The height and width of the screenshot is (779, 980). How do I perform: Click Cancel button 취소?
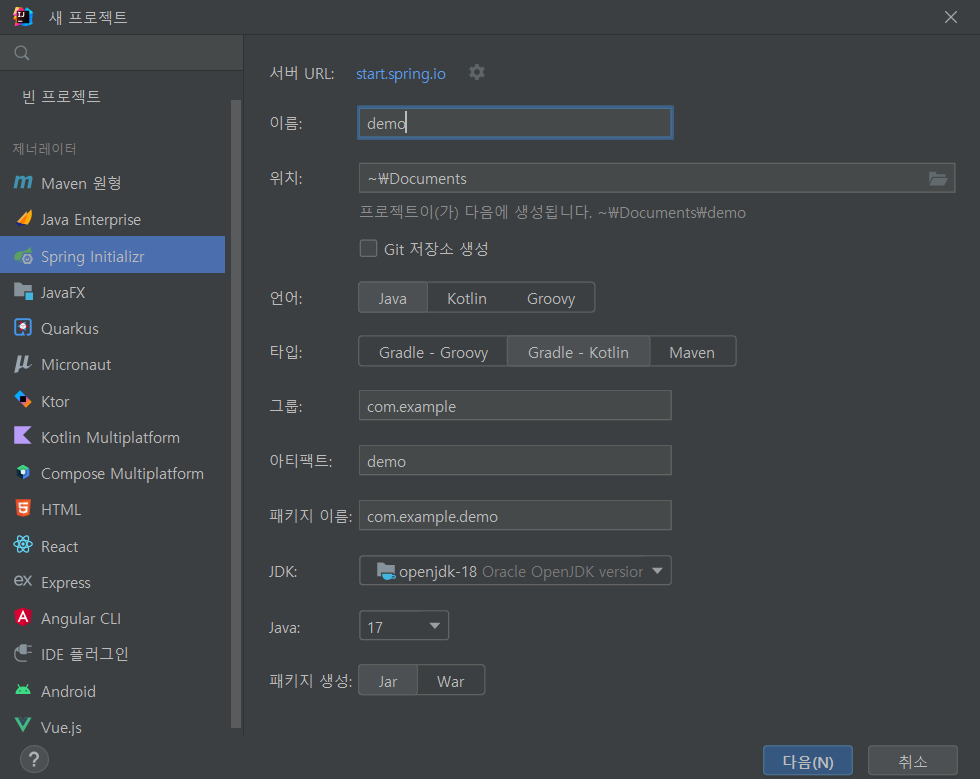tap(912, 761)
